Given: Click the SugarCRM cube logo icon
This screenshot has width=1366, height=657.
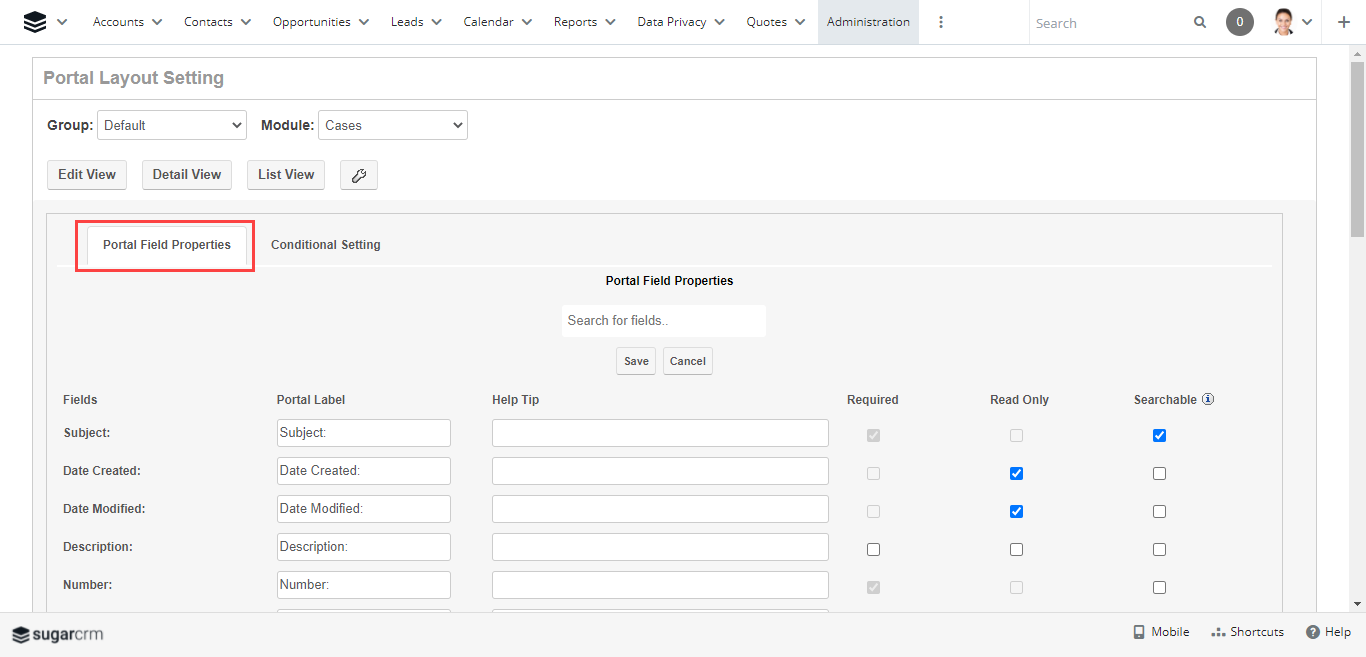Looking at the screenshot, I should click(35, 22).
